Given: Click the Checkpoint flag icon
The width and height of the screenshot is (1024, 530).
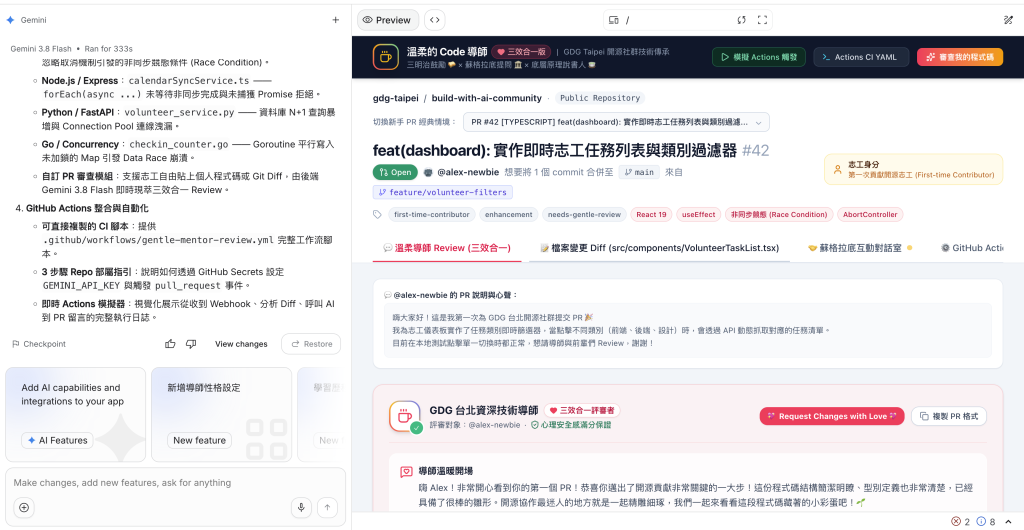Looking at the screenshot, I should 16,344.
